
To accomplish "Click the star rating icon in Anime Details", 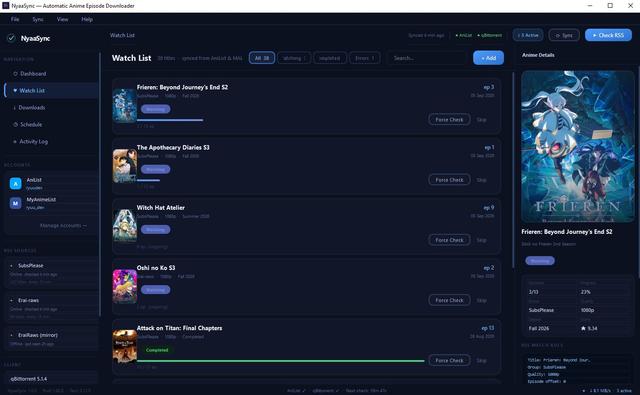I will point(583,328).
